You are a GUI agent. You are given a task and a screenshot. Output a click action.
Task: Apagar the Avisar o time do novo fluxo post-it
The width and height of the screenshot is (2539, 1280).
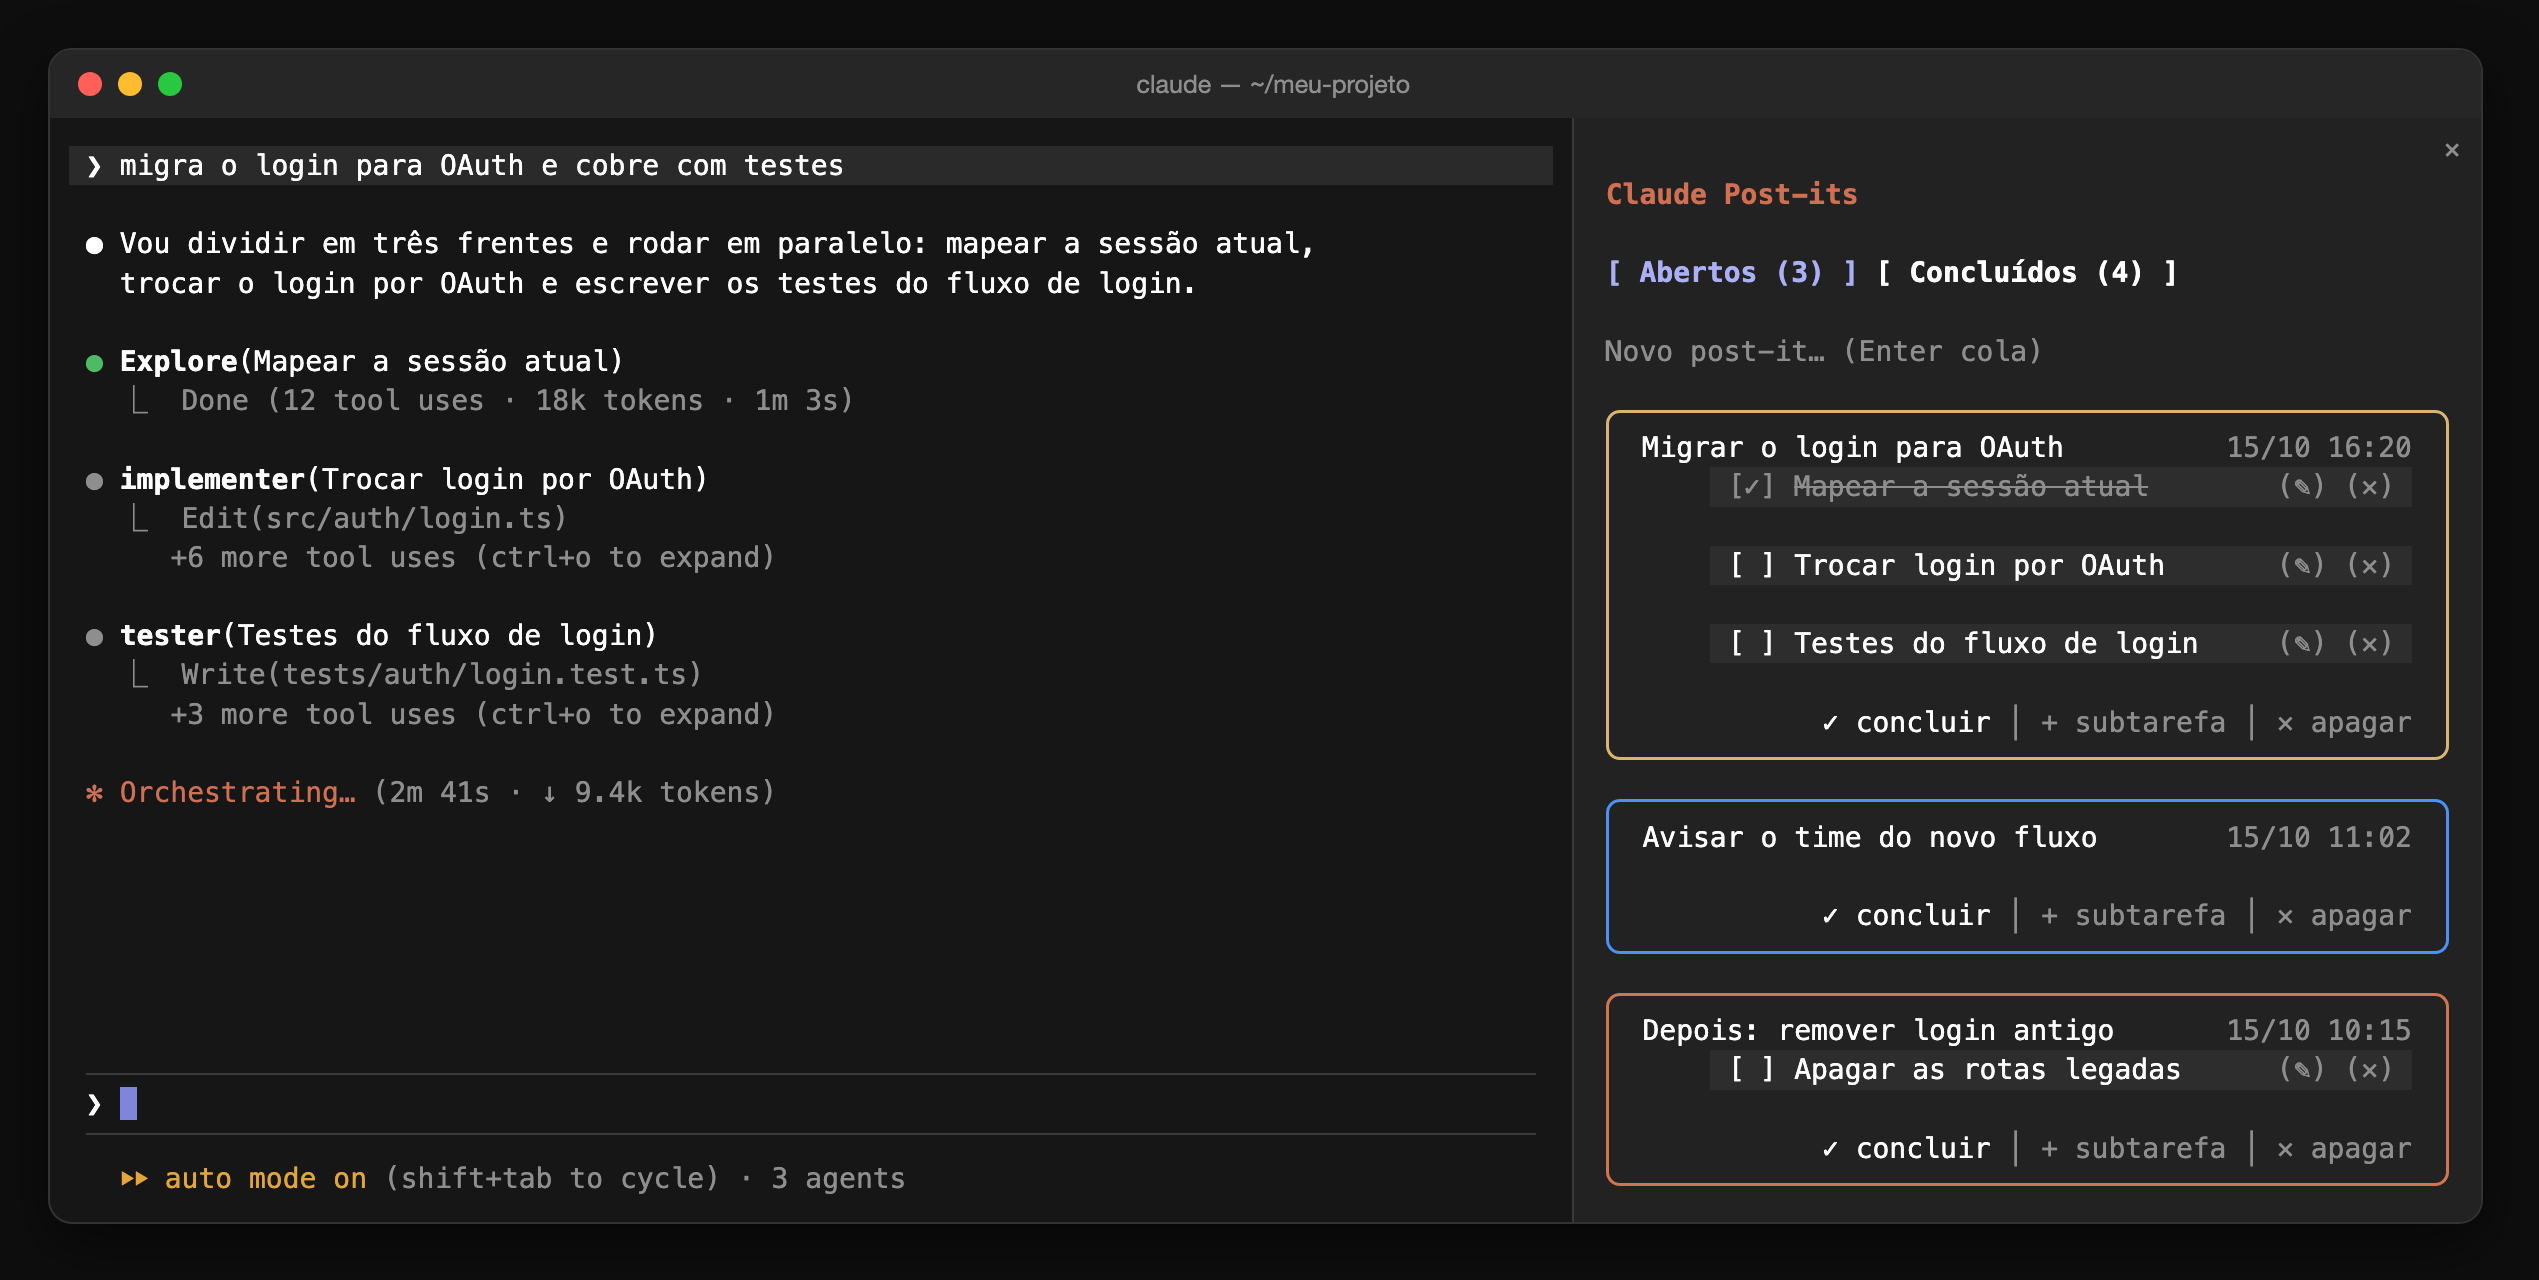click(2343, 915)
